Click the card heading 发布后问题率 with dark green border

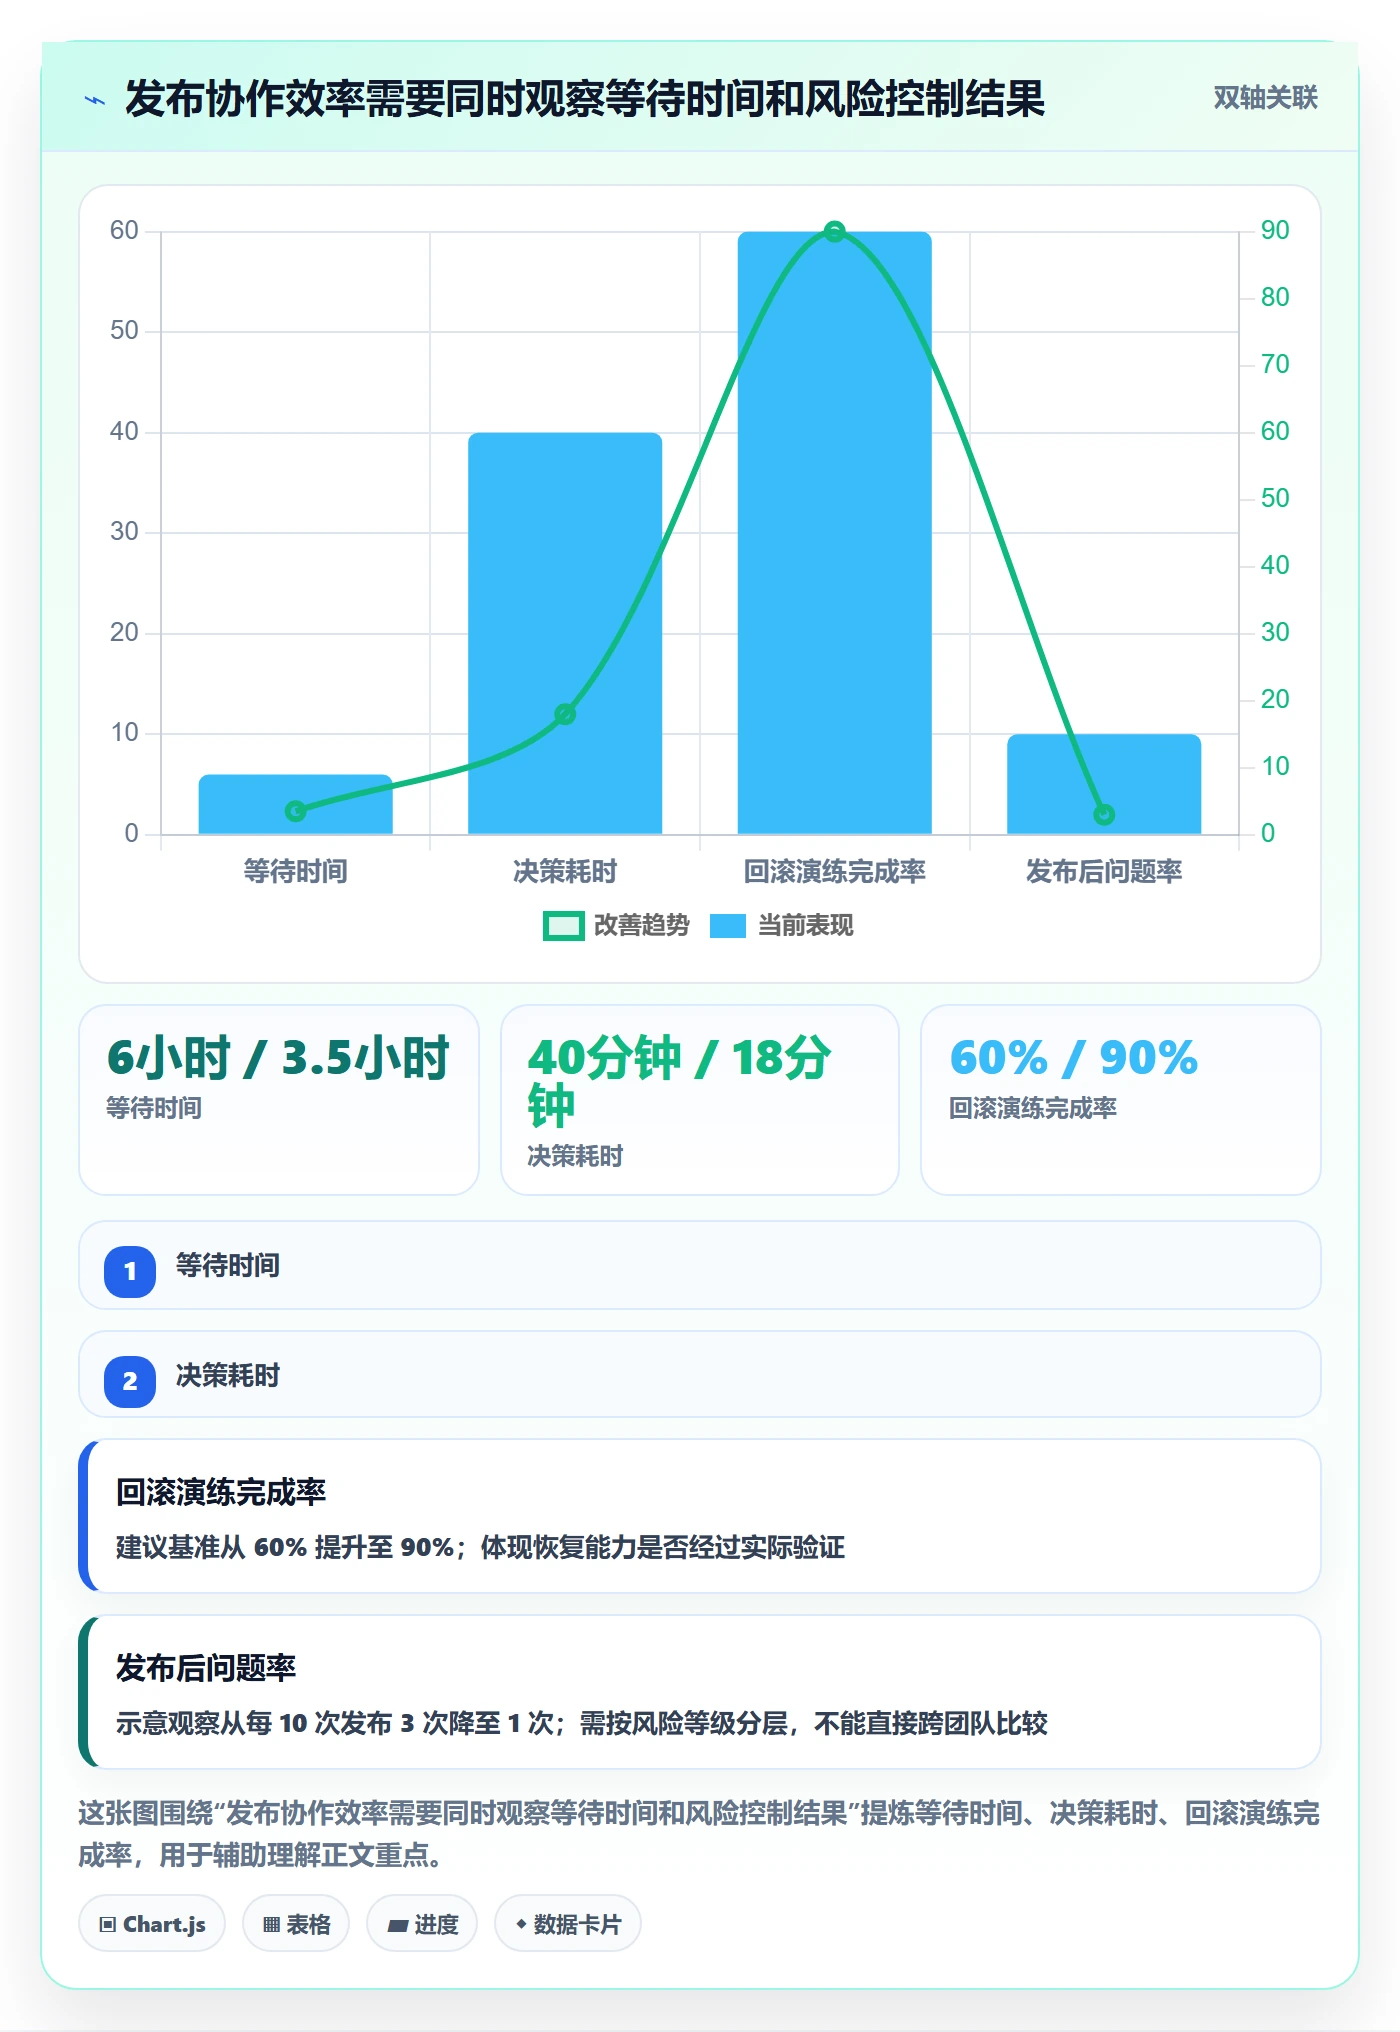pyautogui.click(x=206, y=1668)
